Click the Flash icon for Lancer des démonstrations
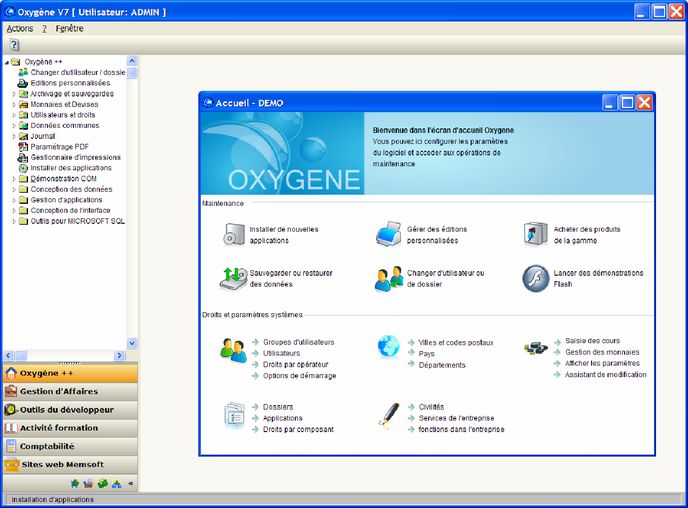 tap(535, 278)
